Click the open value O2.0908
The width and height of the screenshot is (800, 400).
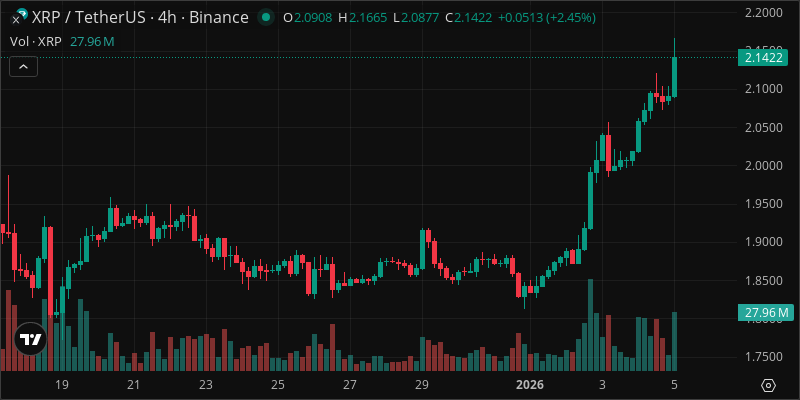pyautogui.click(x=308, y=18)
